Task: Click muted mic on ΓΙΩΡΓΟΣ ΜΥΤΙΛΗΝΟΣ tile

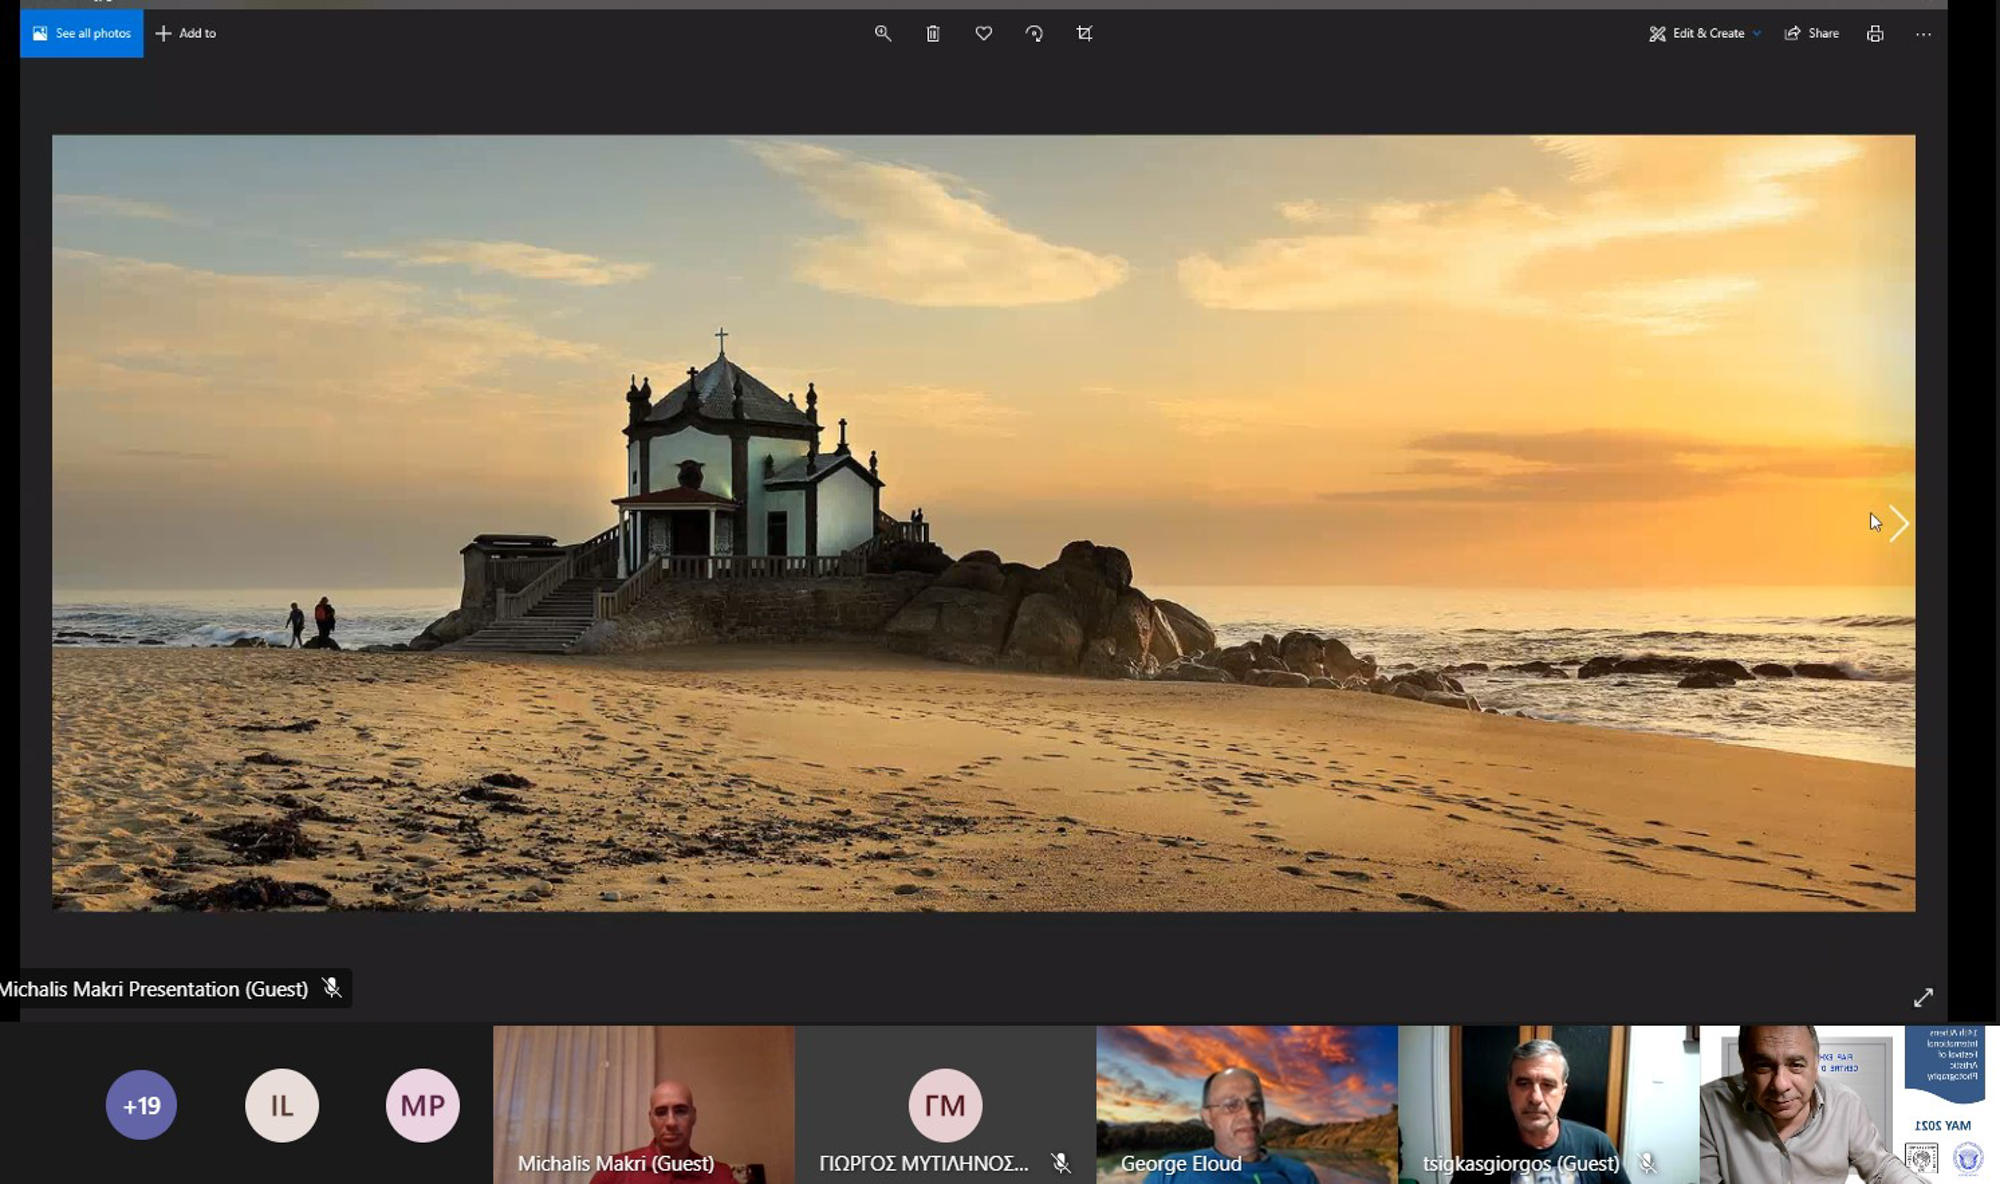Action: pyautogui.click(x=1060, y=1162)
